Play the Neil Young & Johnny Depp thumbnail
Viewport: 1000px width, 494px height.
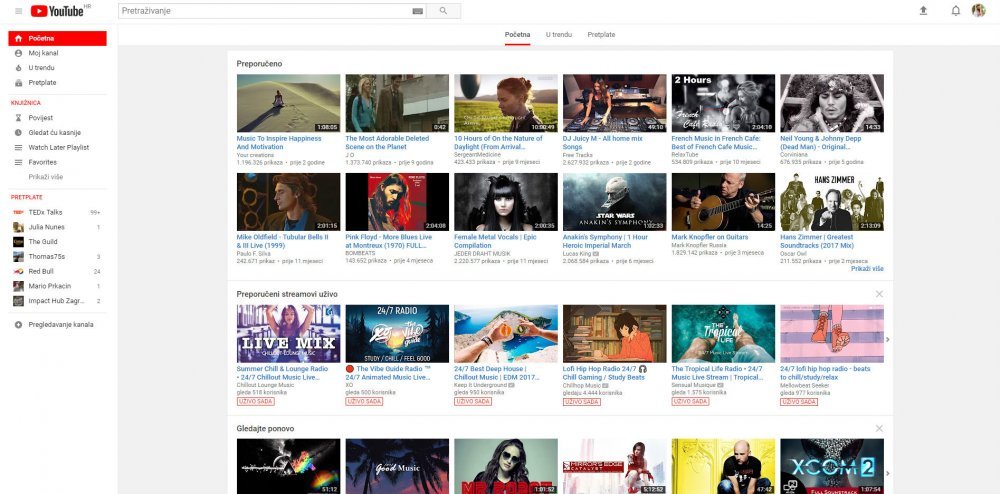click(x=832, y=103)
